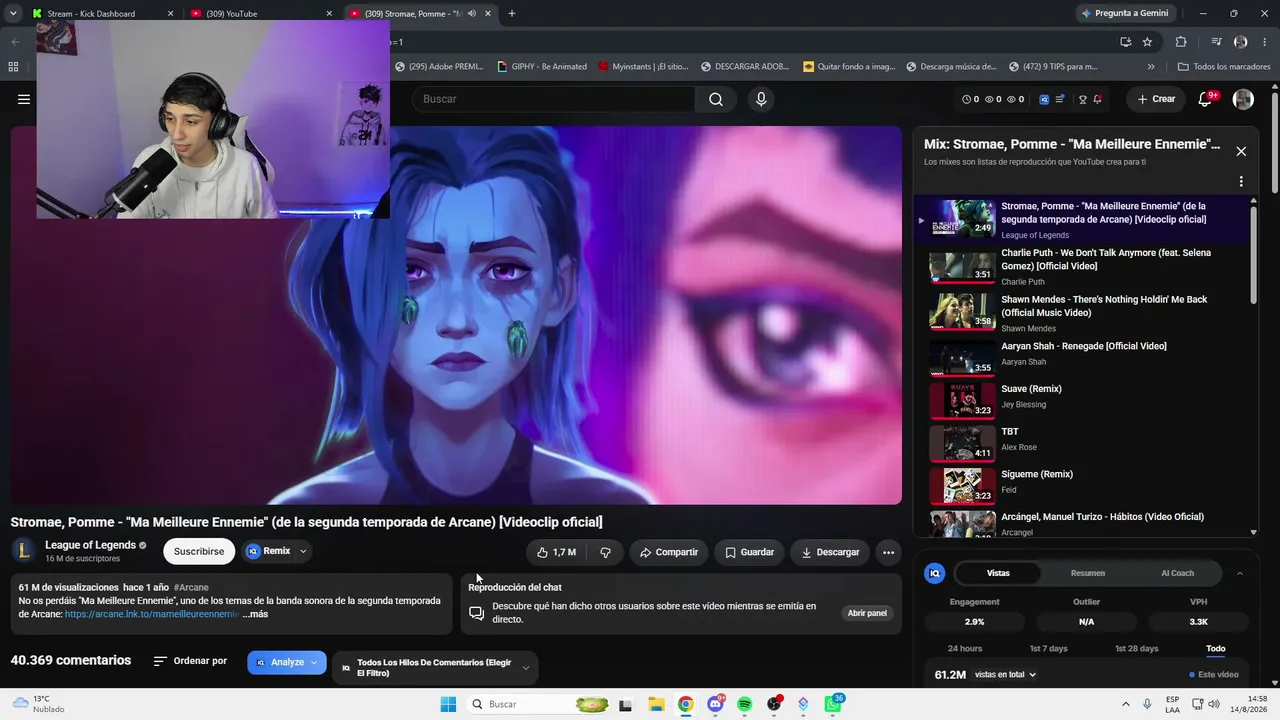Select the 1st 28 days time range
This screenshot has width=1280, height=720.
1137,649
